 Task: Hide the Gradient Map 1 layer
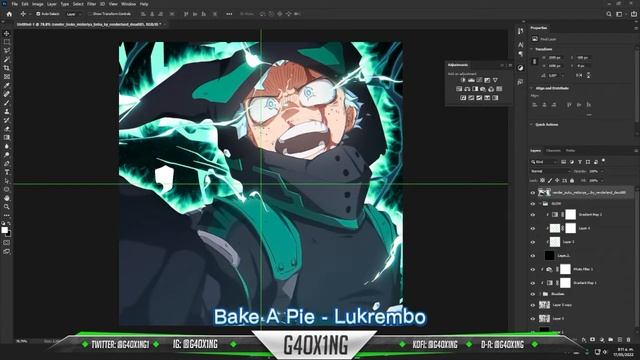(x=533, y=283)
